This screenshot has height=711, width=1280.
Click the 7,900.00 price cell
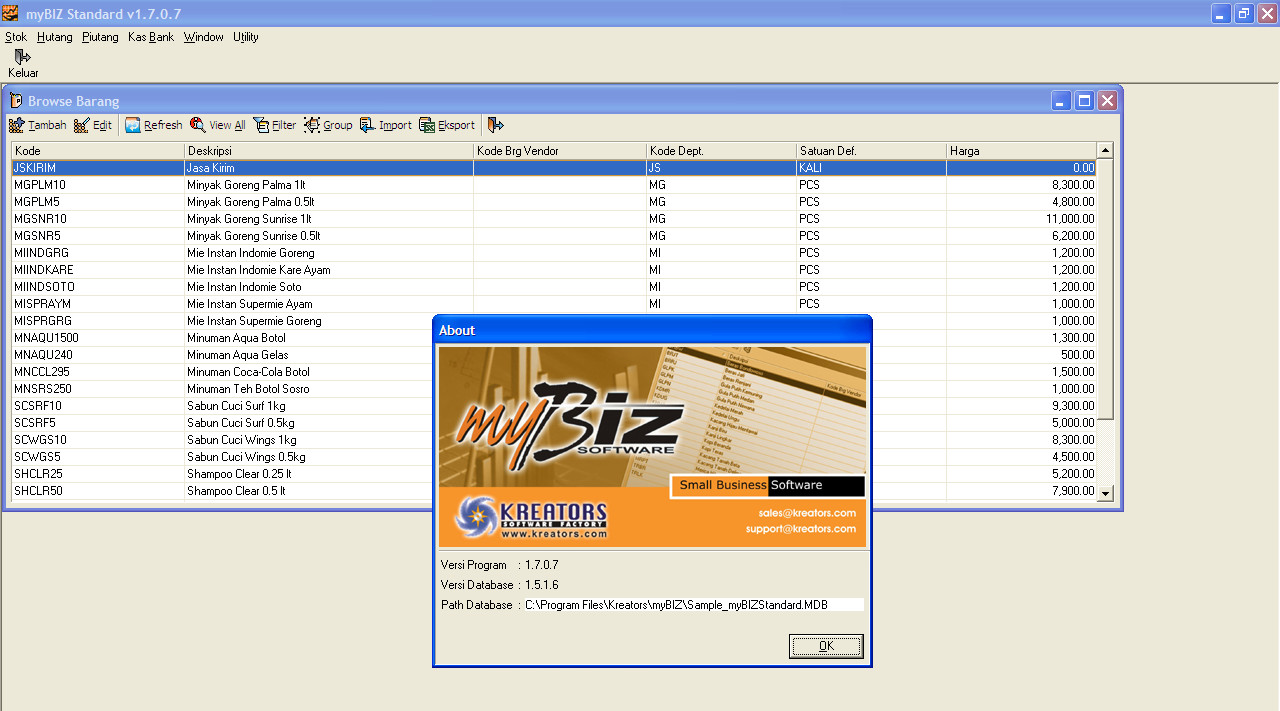click(x=1021, y=491)
